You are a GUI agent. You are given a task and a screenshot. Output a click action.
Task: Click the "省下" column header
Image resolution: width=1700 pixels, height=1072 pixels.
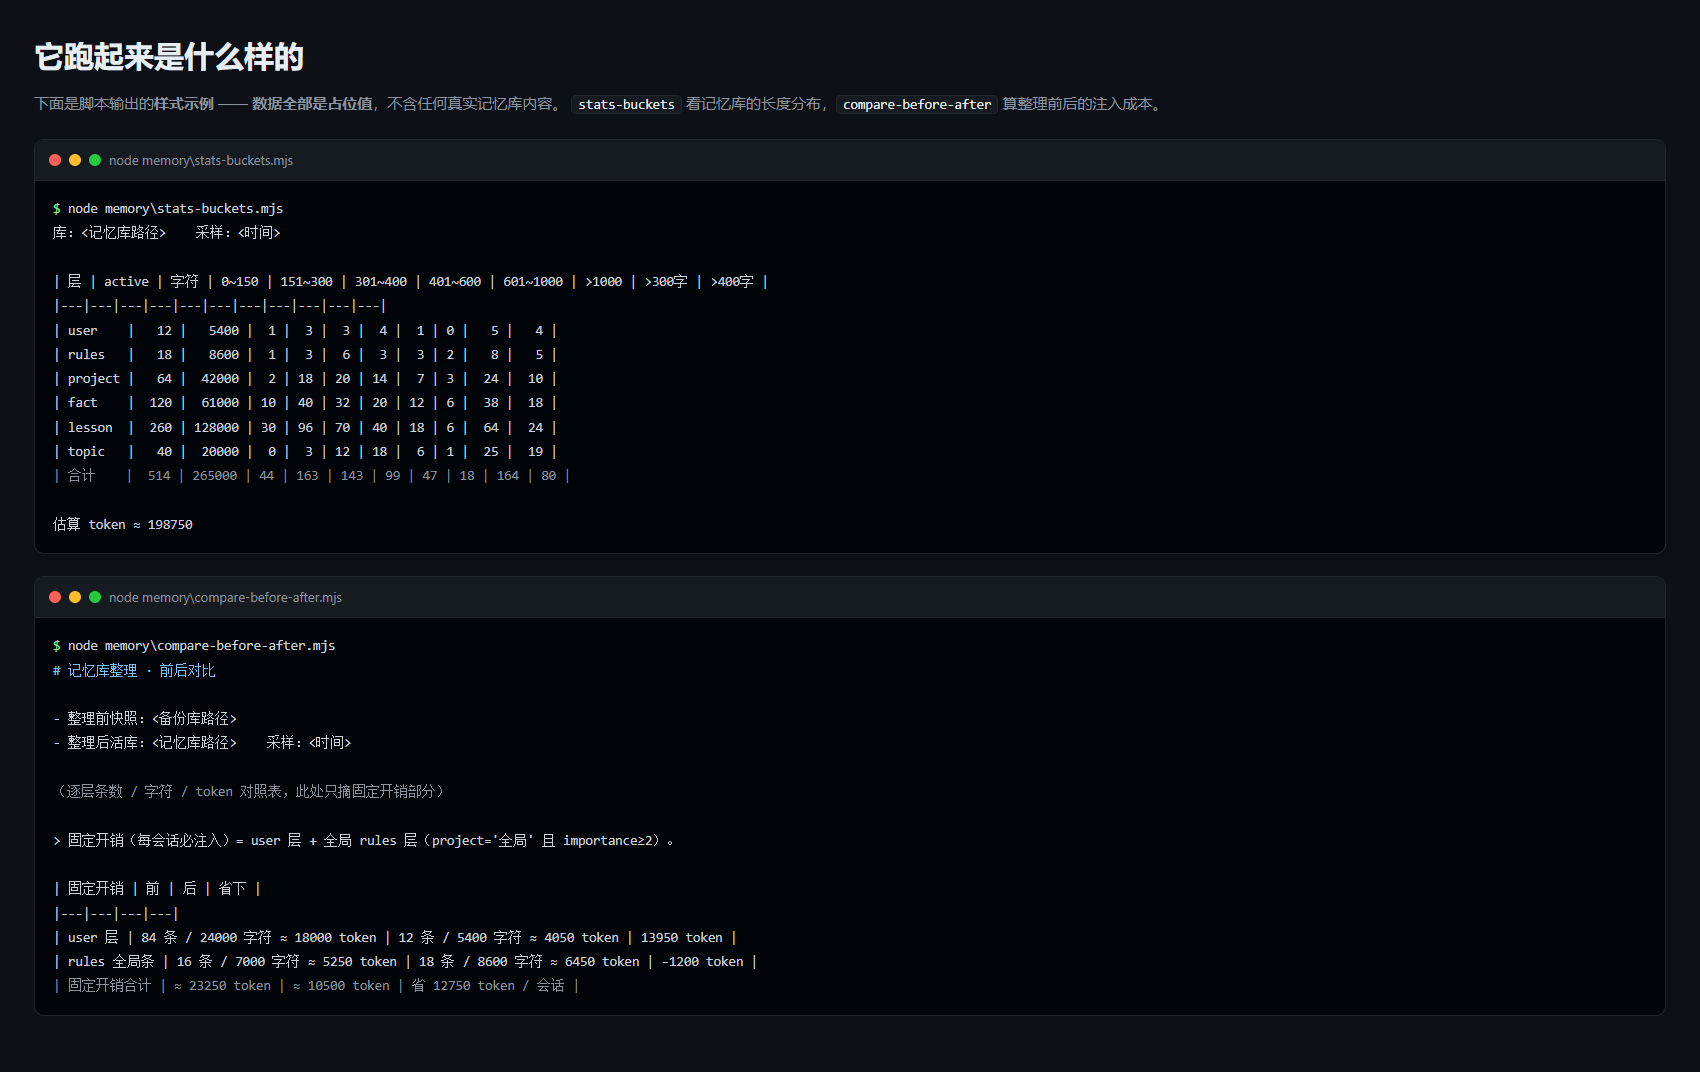click(232, 888)
